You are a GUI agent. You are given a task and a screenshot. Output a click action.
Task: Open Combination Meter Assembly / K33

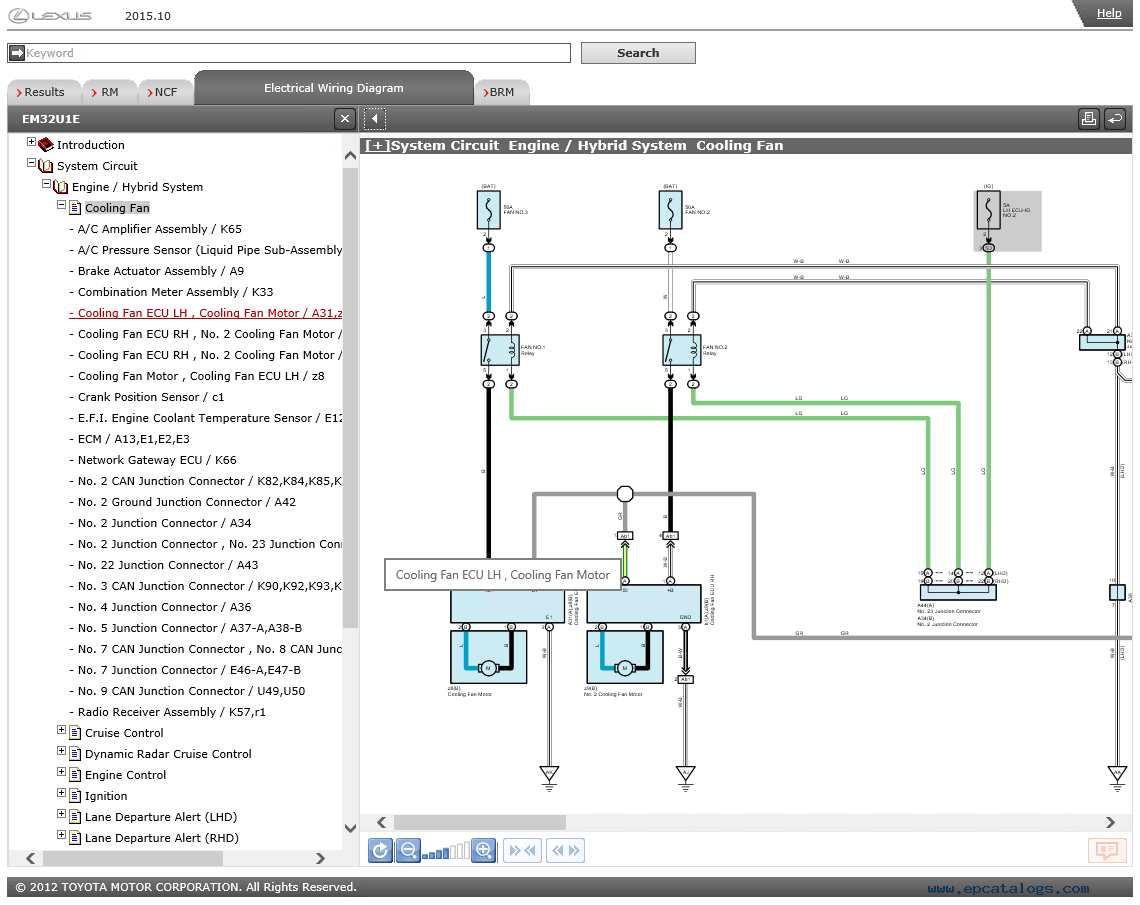[x=175, y=292]
